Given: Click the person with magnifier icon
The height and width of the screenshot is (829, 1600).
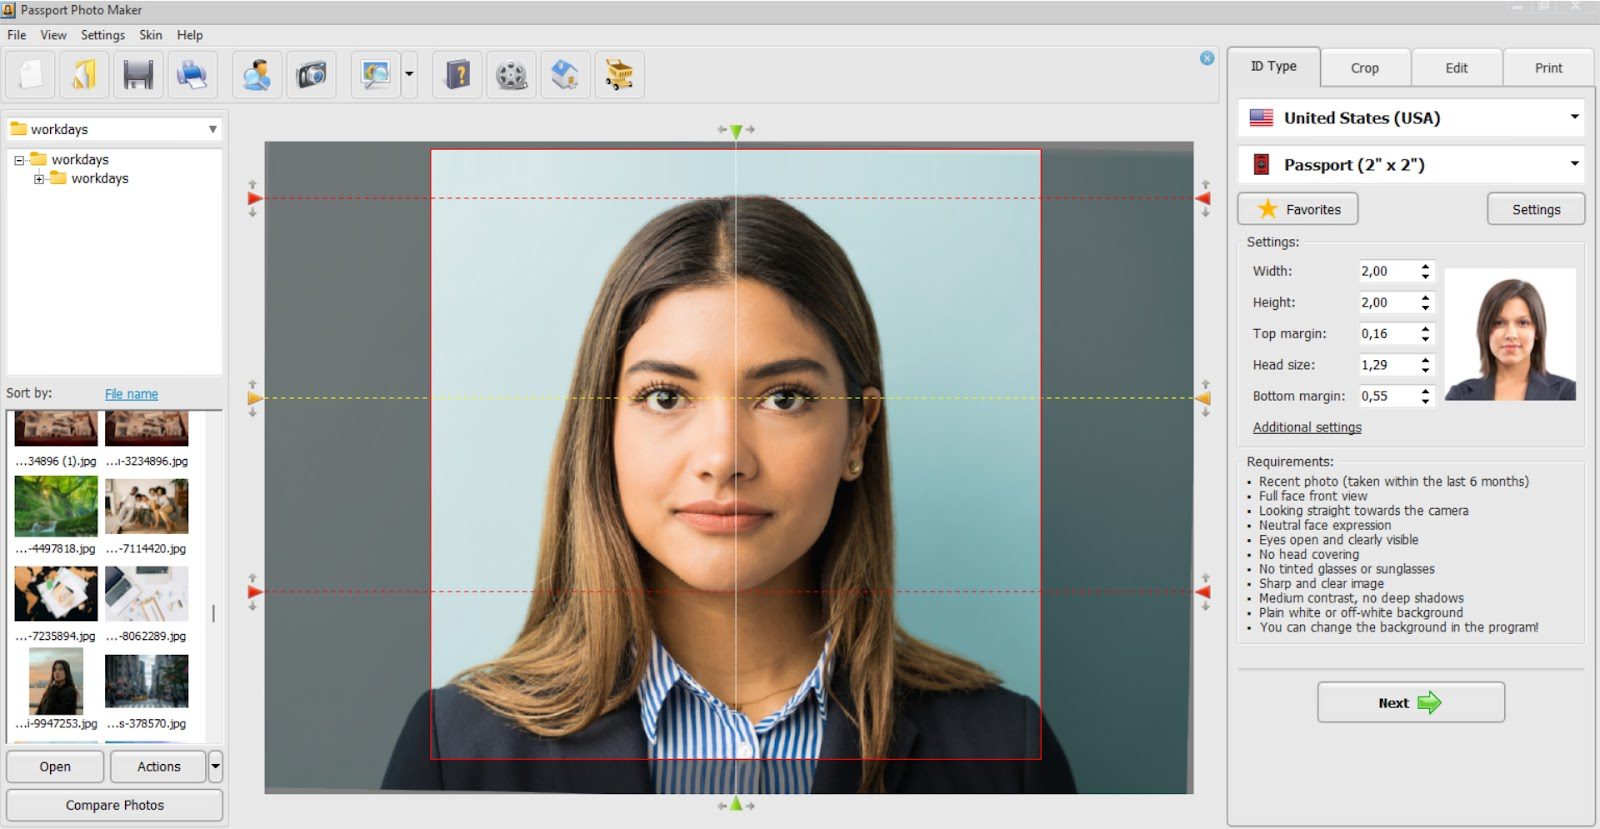Looking at the screenshot, I should pos(257,75).
